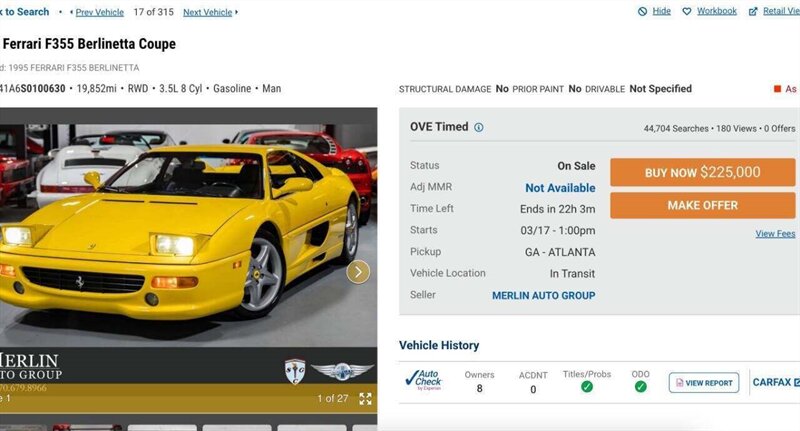The height and width of the screenshot is (431, 800).
Task: Click the Workbook heart icon
Action: tap(687, 11)
